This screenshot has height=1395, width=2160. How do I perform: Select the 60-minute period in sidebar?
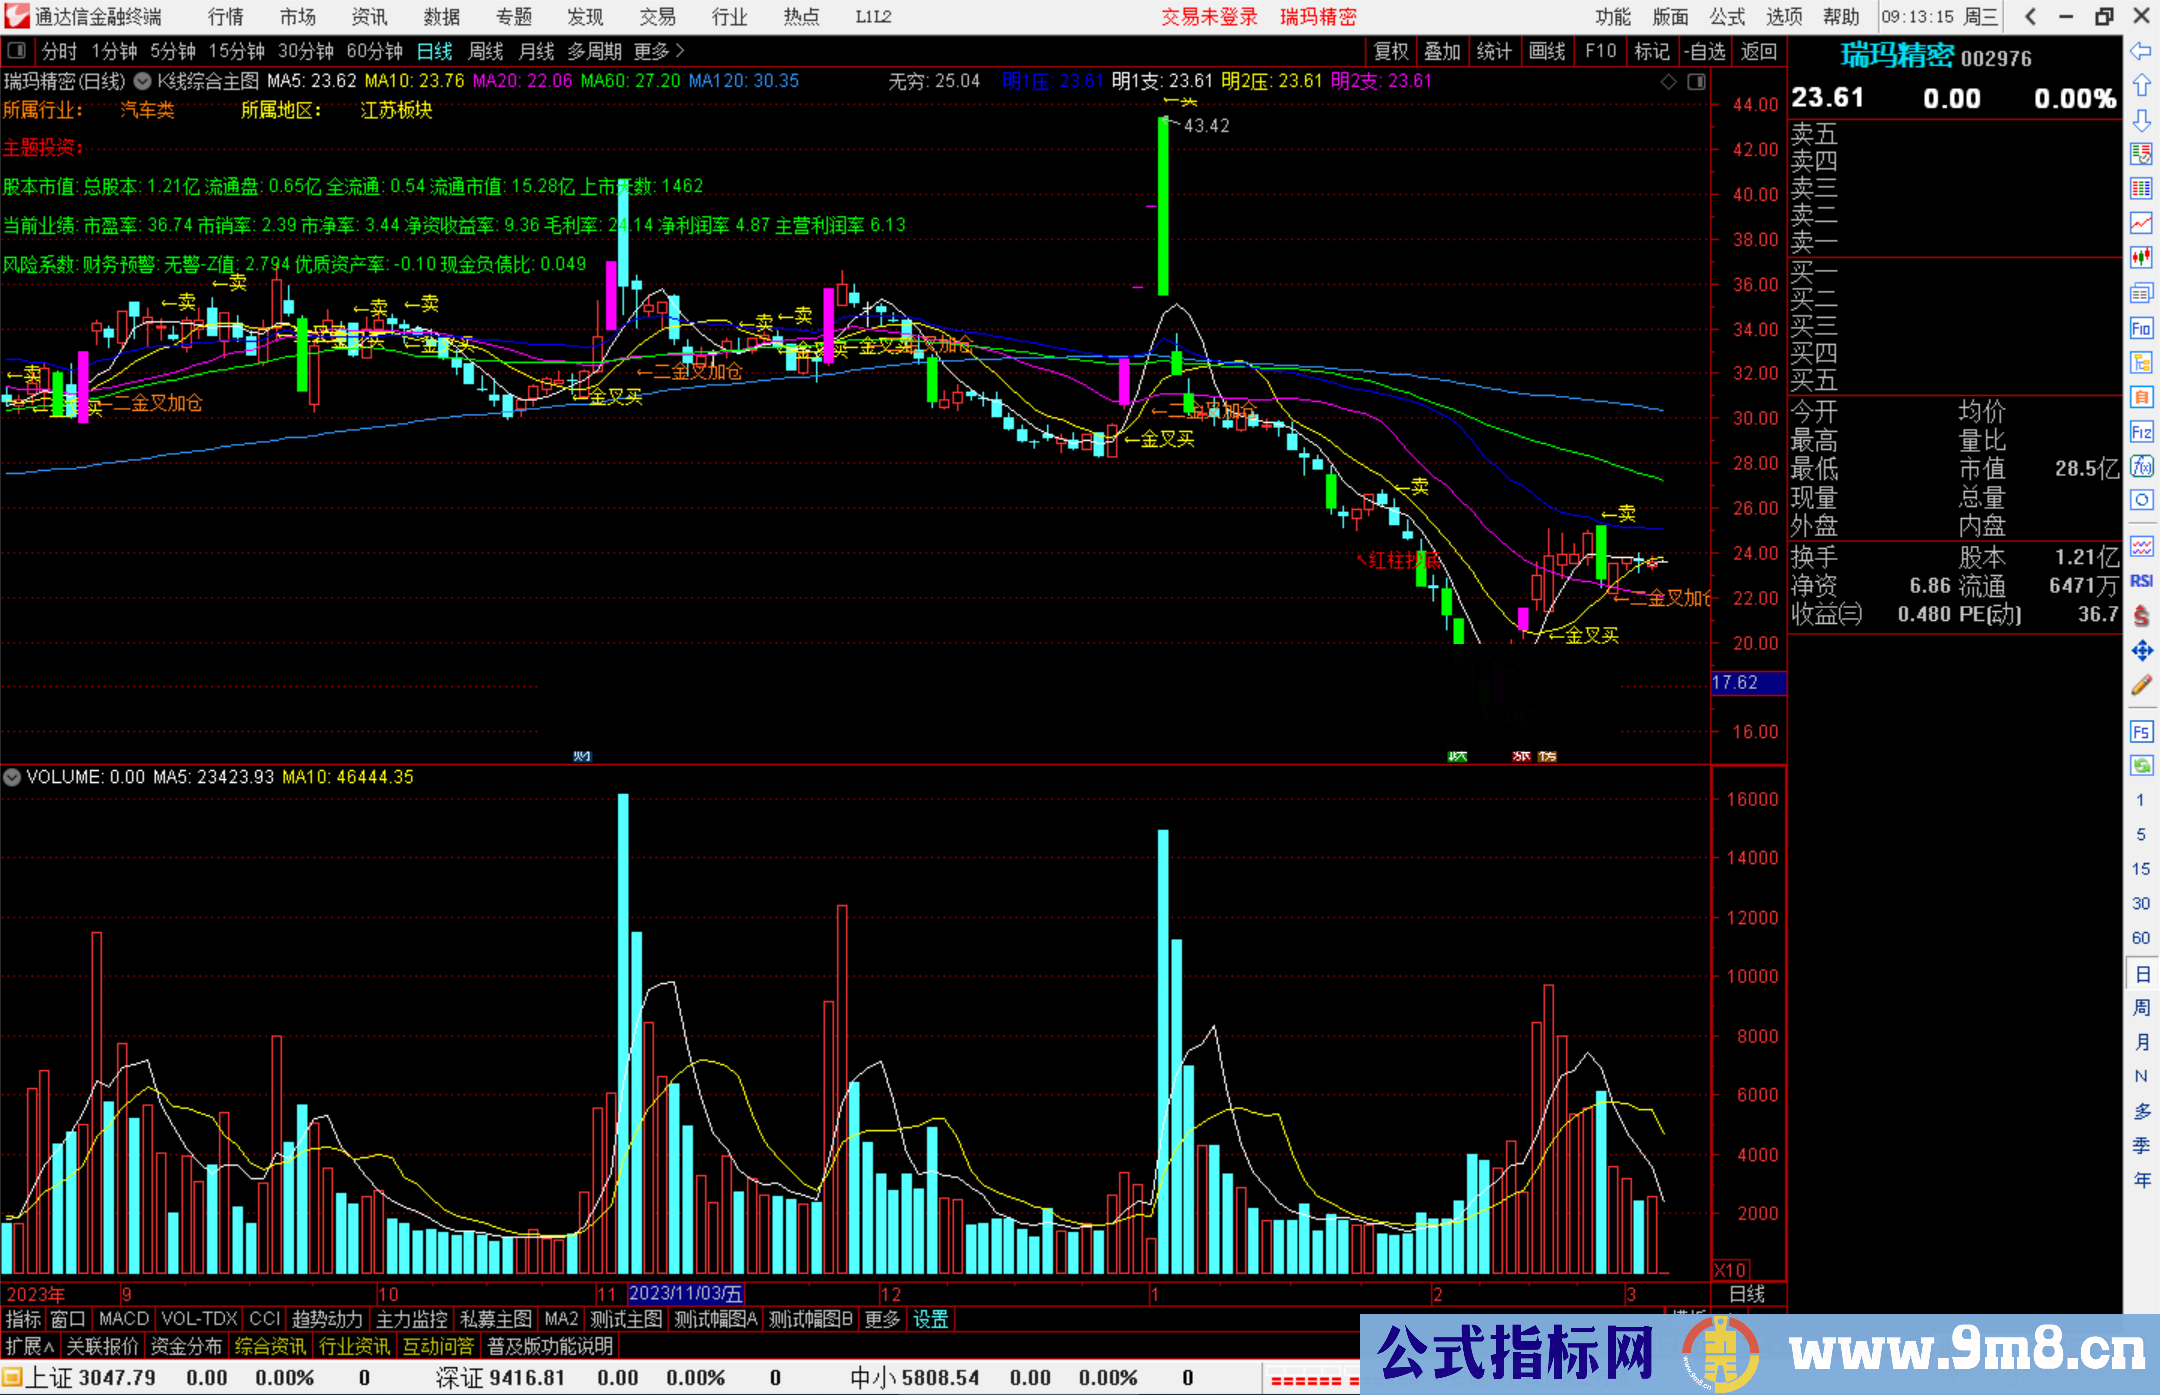[x=2140, y=938]
